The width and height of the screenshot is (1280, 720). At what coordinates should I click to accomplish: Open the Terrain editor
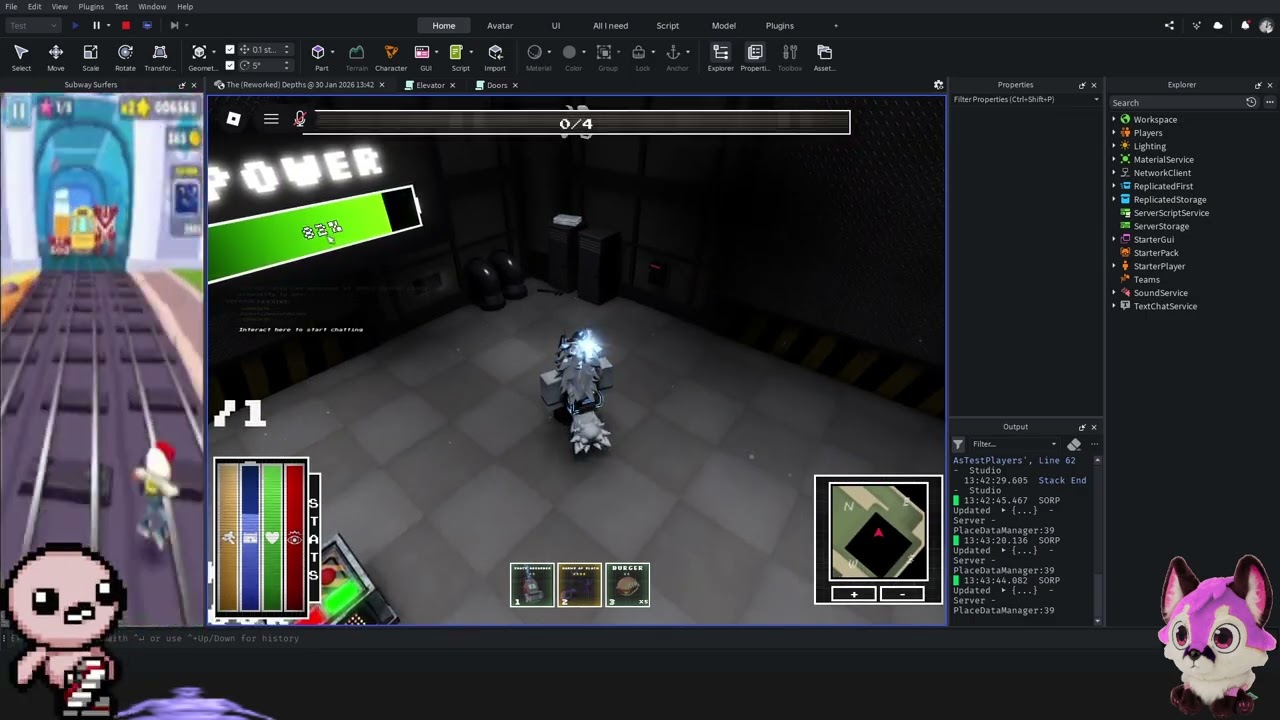coord(356,58)
